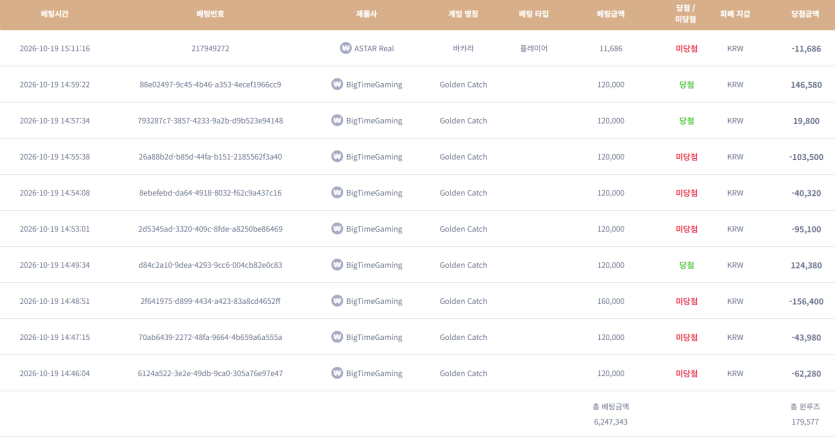This screenshot has width=835, height=437.
Task: Click the timestamp 2026-10-19 15:11:16
Action: coord(55,48)
